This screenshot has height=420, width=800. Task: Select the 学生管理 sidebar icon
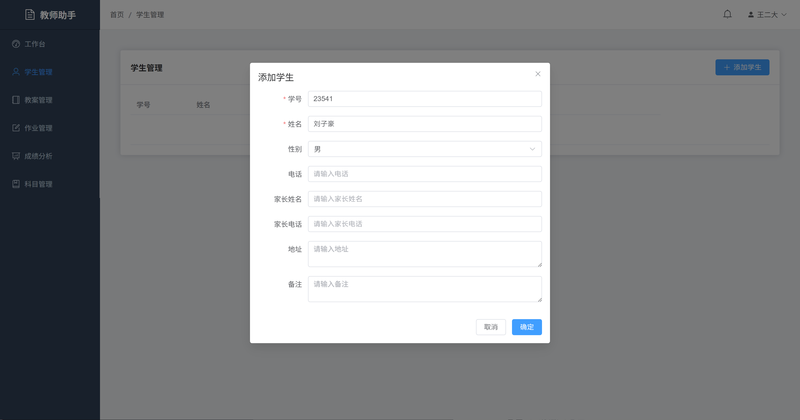point(16,72)
